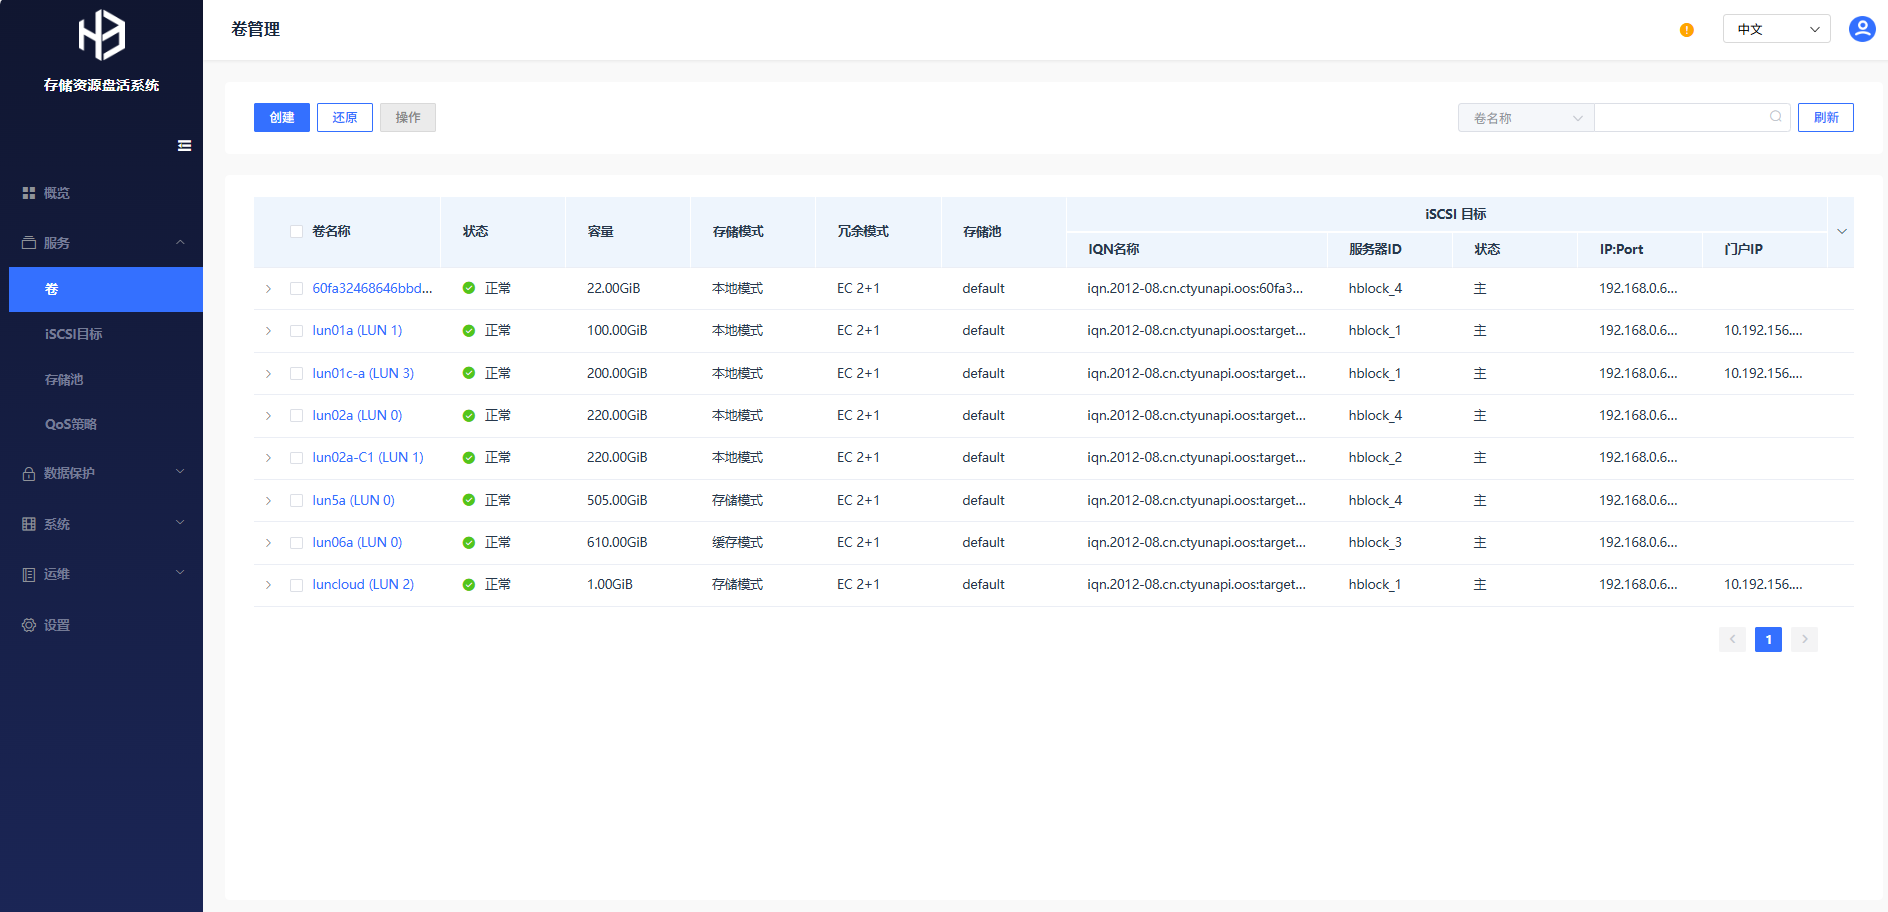Open the user account avatar icon
The image size is (1888, 912).
coord(1861,29)
